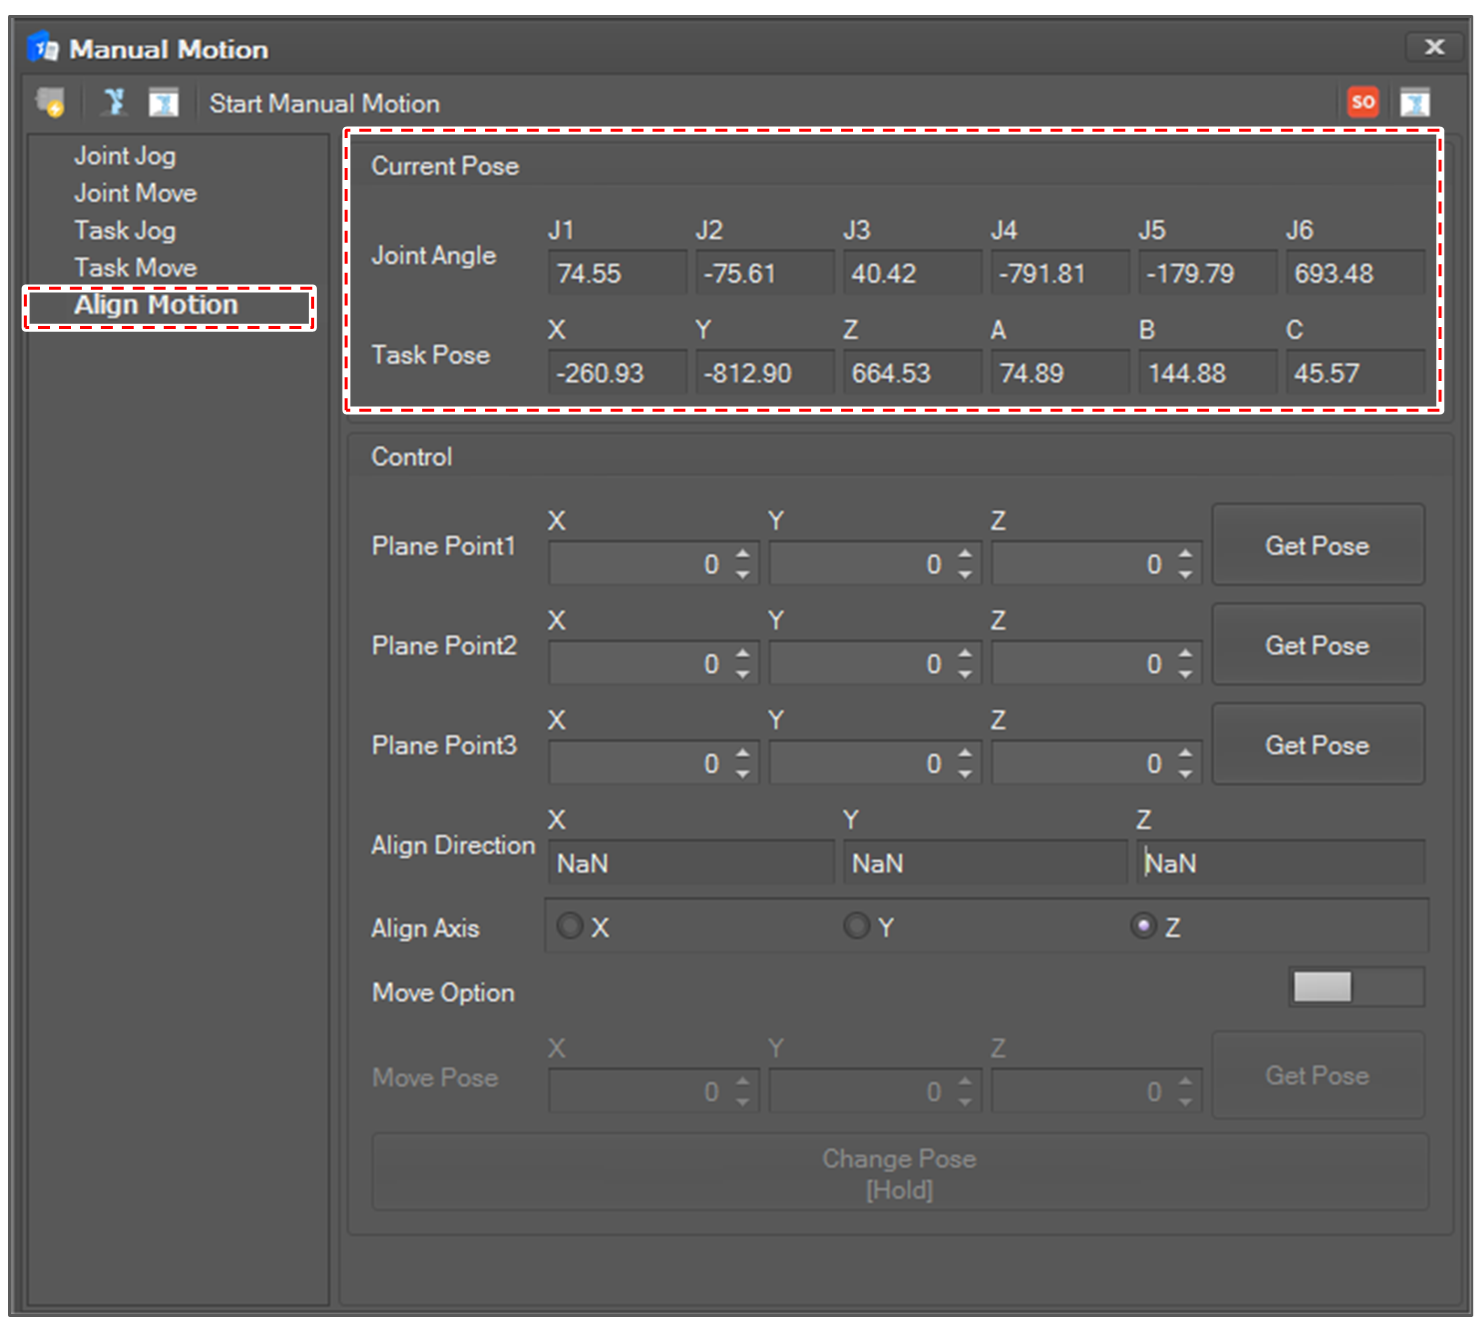Toggle the Move Option switch
Image resolution: width=1477 pixels, height=1324 pixels.
(x=1355, y=987)
